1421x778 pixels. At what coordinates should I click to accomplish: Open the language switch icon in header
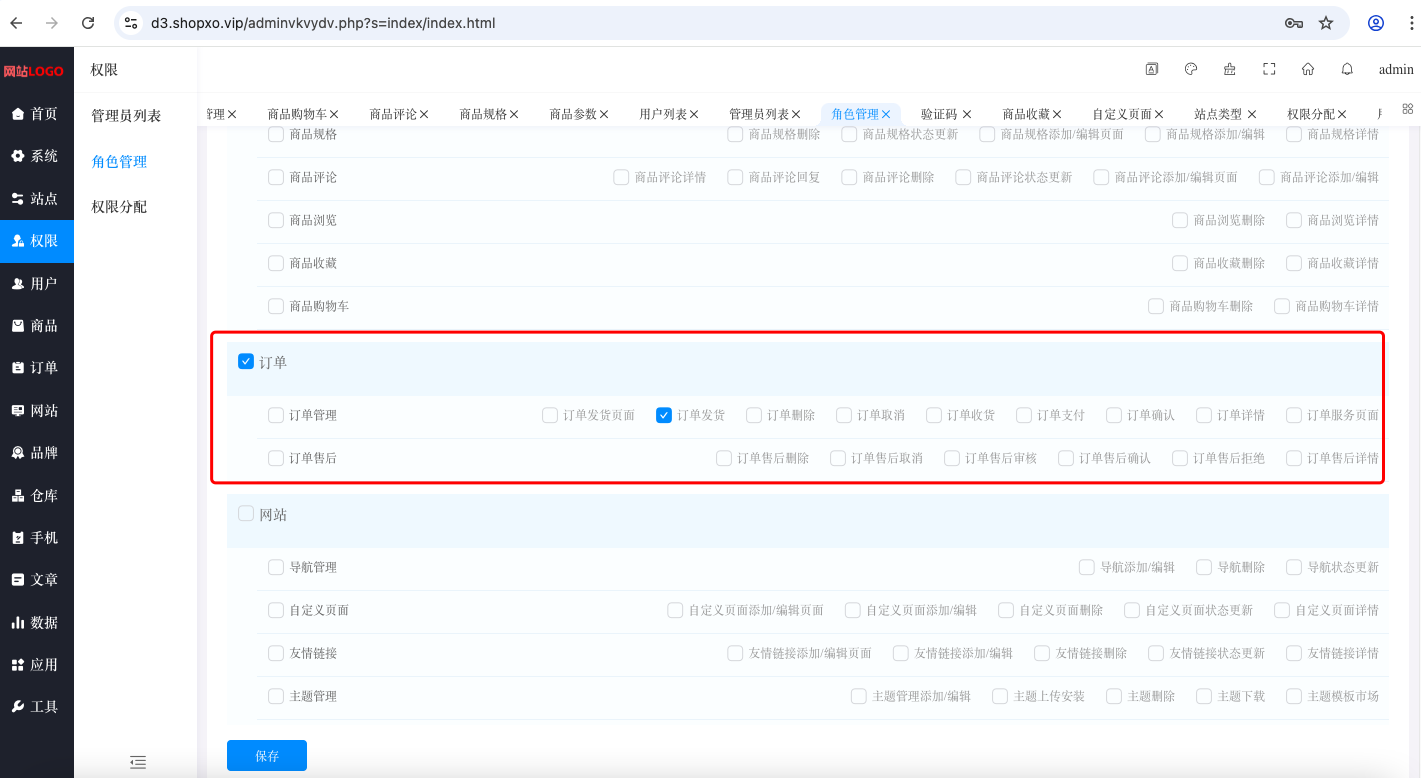tap(1152, 69)
